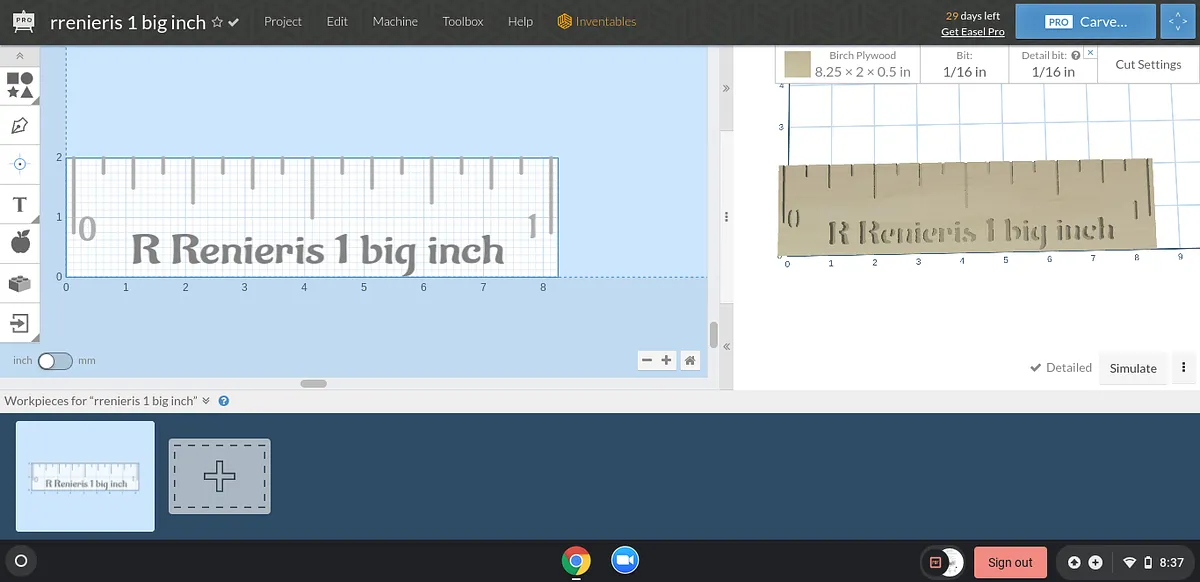This screenshot has height=582, width=1200.
Task: Select the Shapes tool in left sidebar
Action: coord(20,85)
